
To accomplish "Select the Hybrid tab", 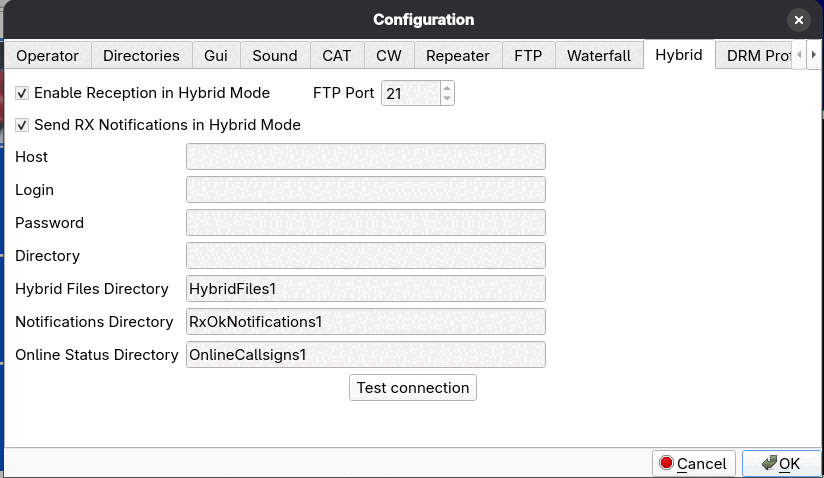I will [679, 55].
